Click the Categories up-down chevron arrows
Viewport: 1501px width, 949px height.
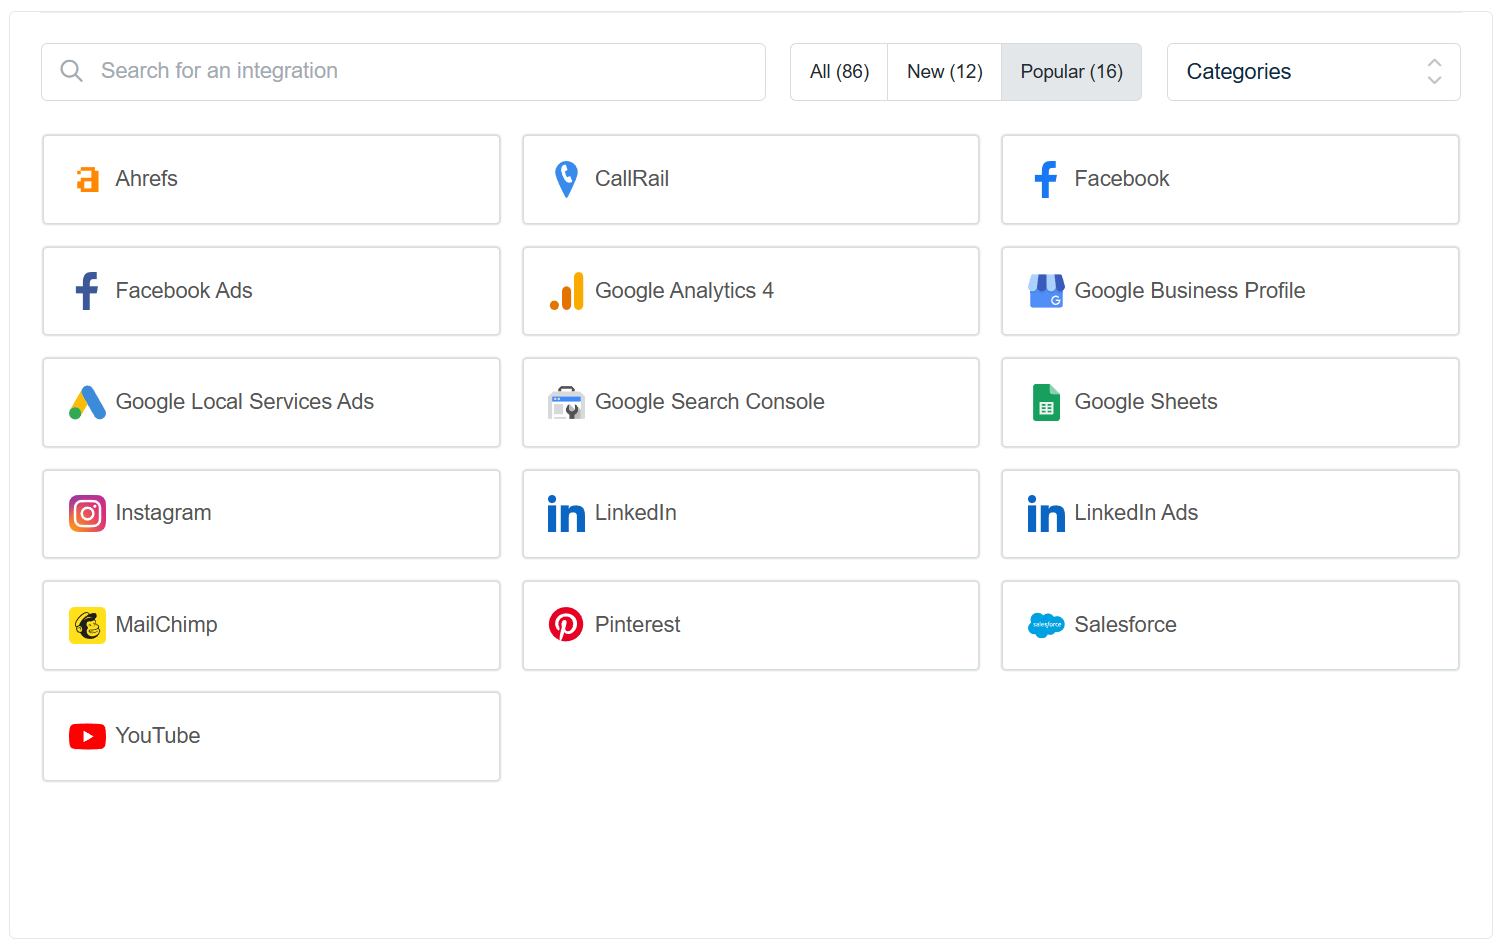[1435, 71]
